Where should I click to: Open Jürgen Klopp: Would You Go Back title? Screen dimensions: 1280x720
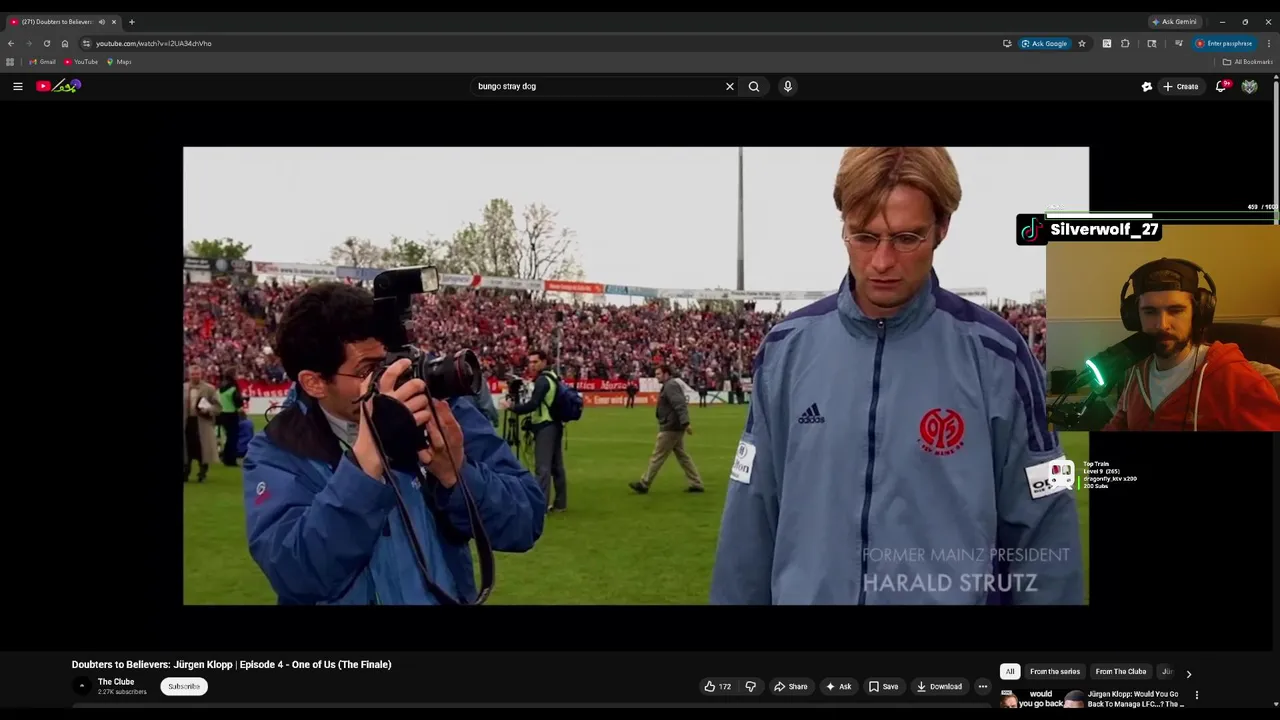click(x=1136, y=699)
